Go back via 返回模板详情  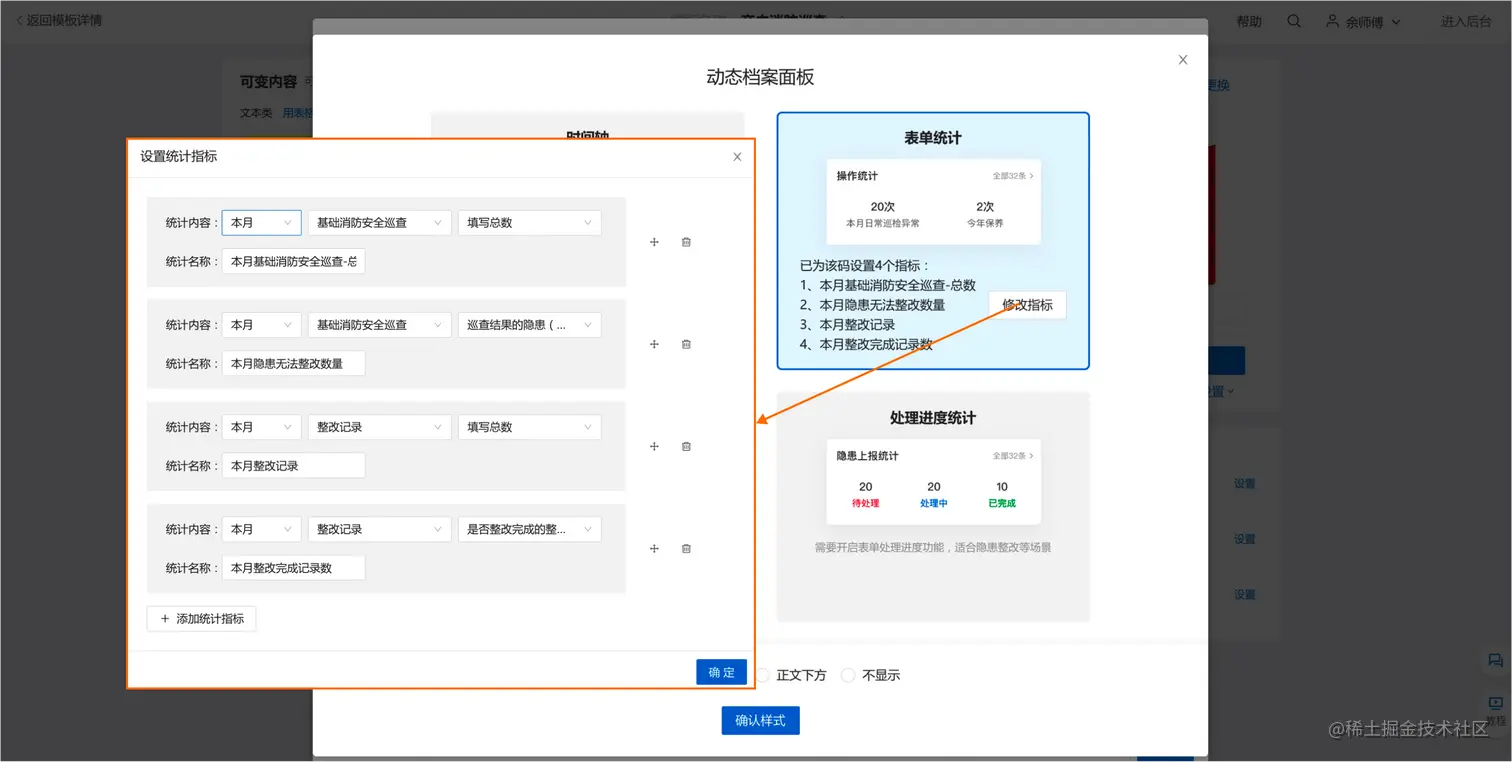[x=58, y=20]
